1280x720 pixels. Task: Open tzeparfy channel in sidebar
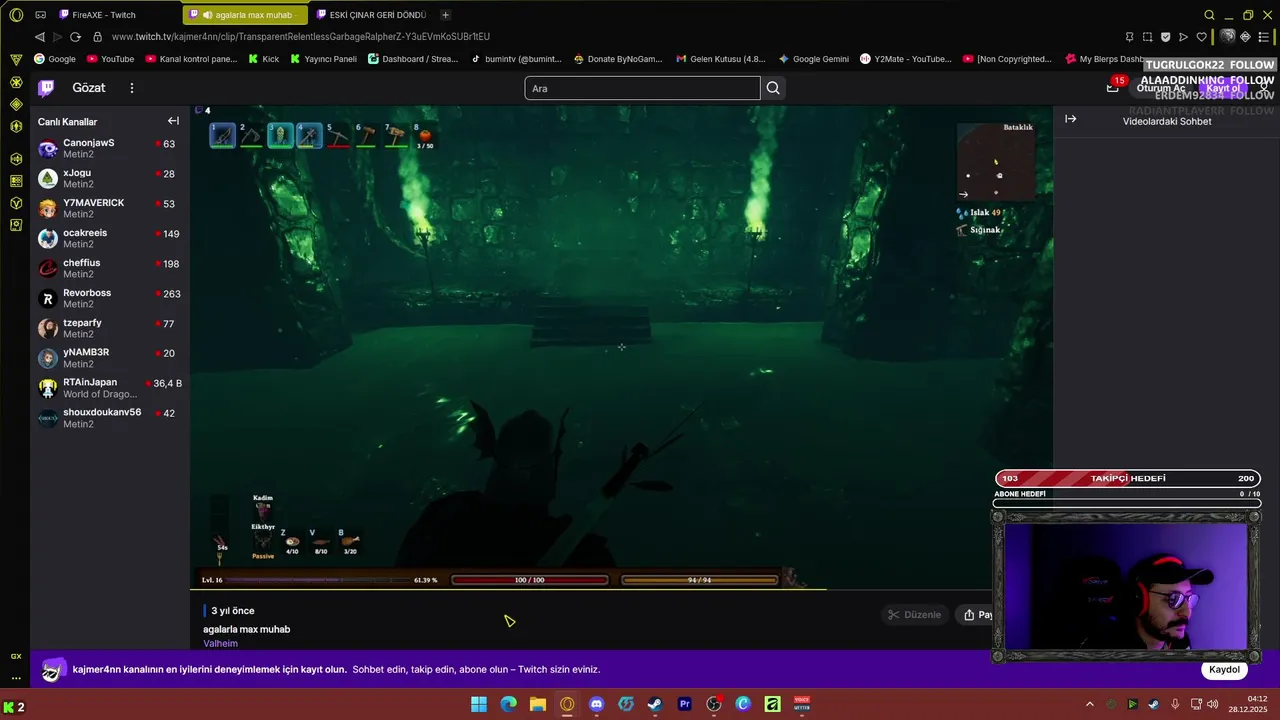pyautogui.click(x=108, y=328)
